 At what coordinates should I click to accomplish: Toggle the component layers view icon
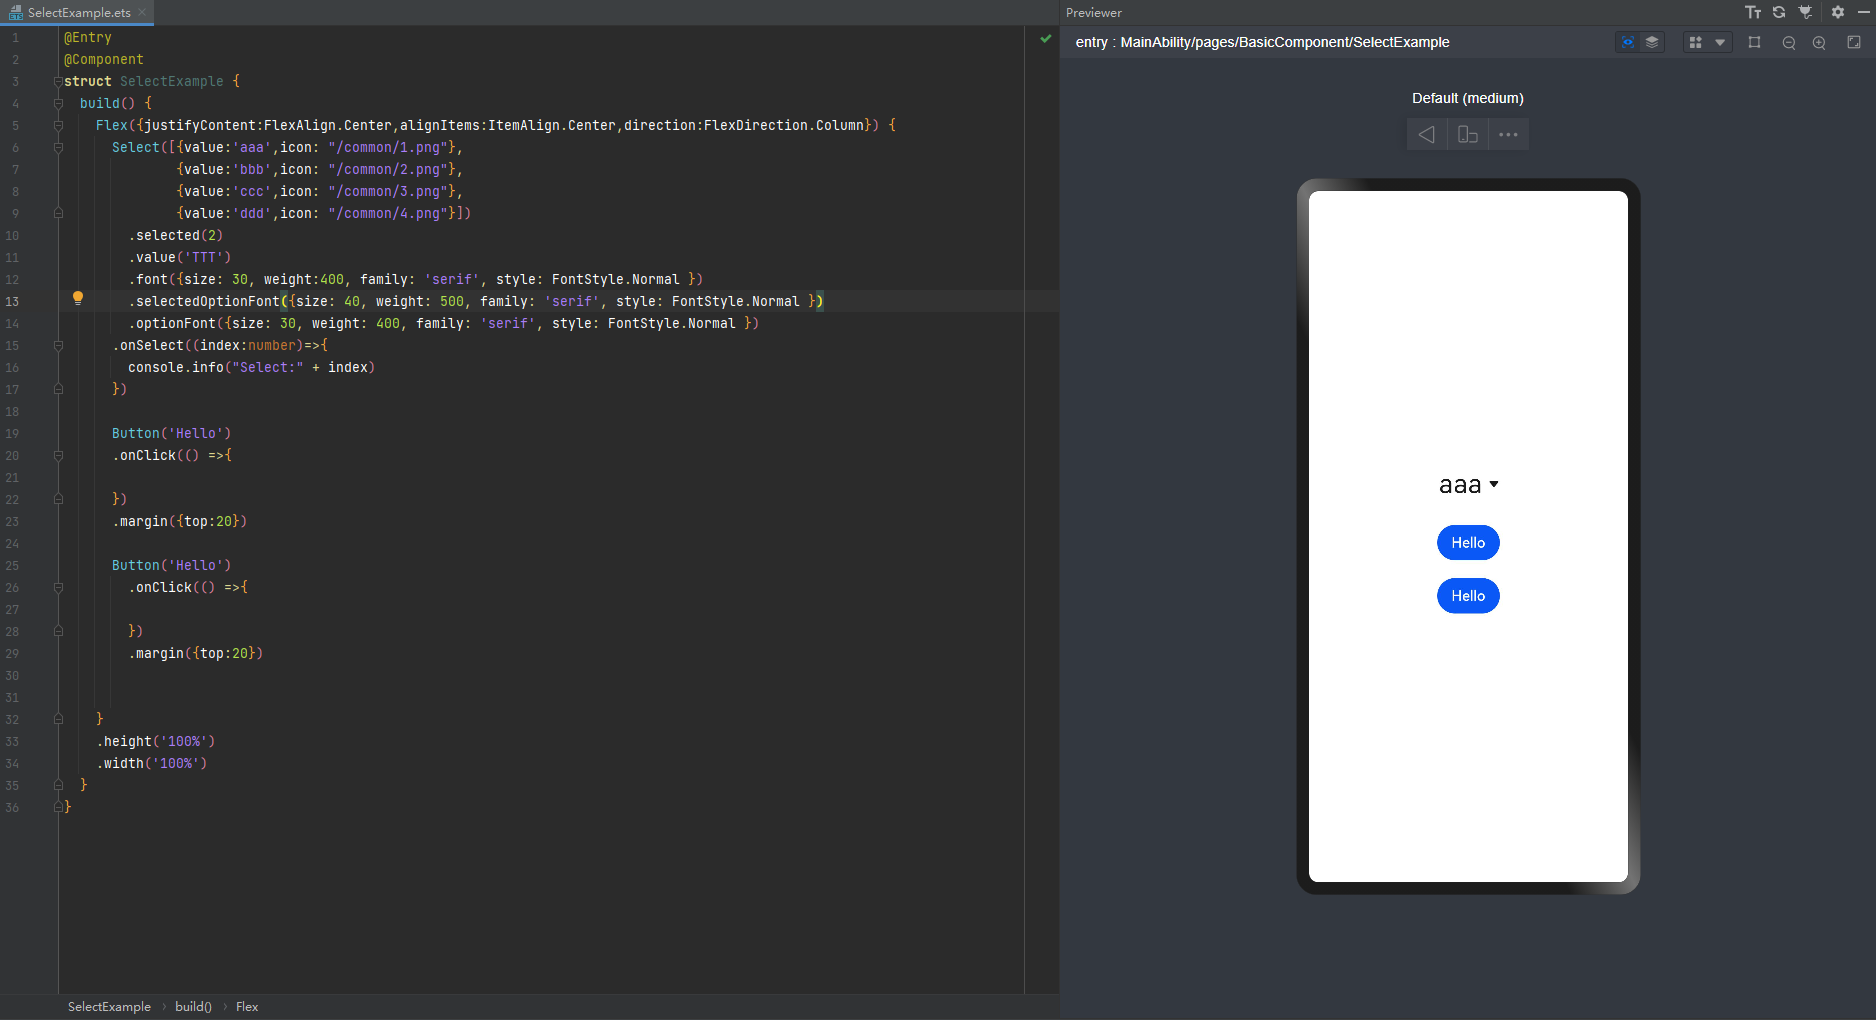1652,42
